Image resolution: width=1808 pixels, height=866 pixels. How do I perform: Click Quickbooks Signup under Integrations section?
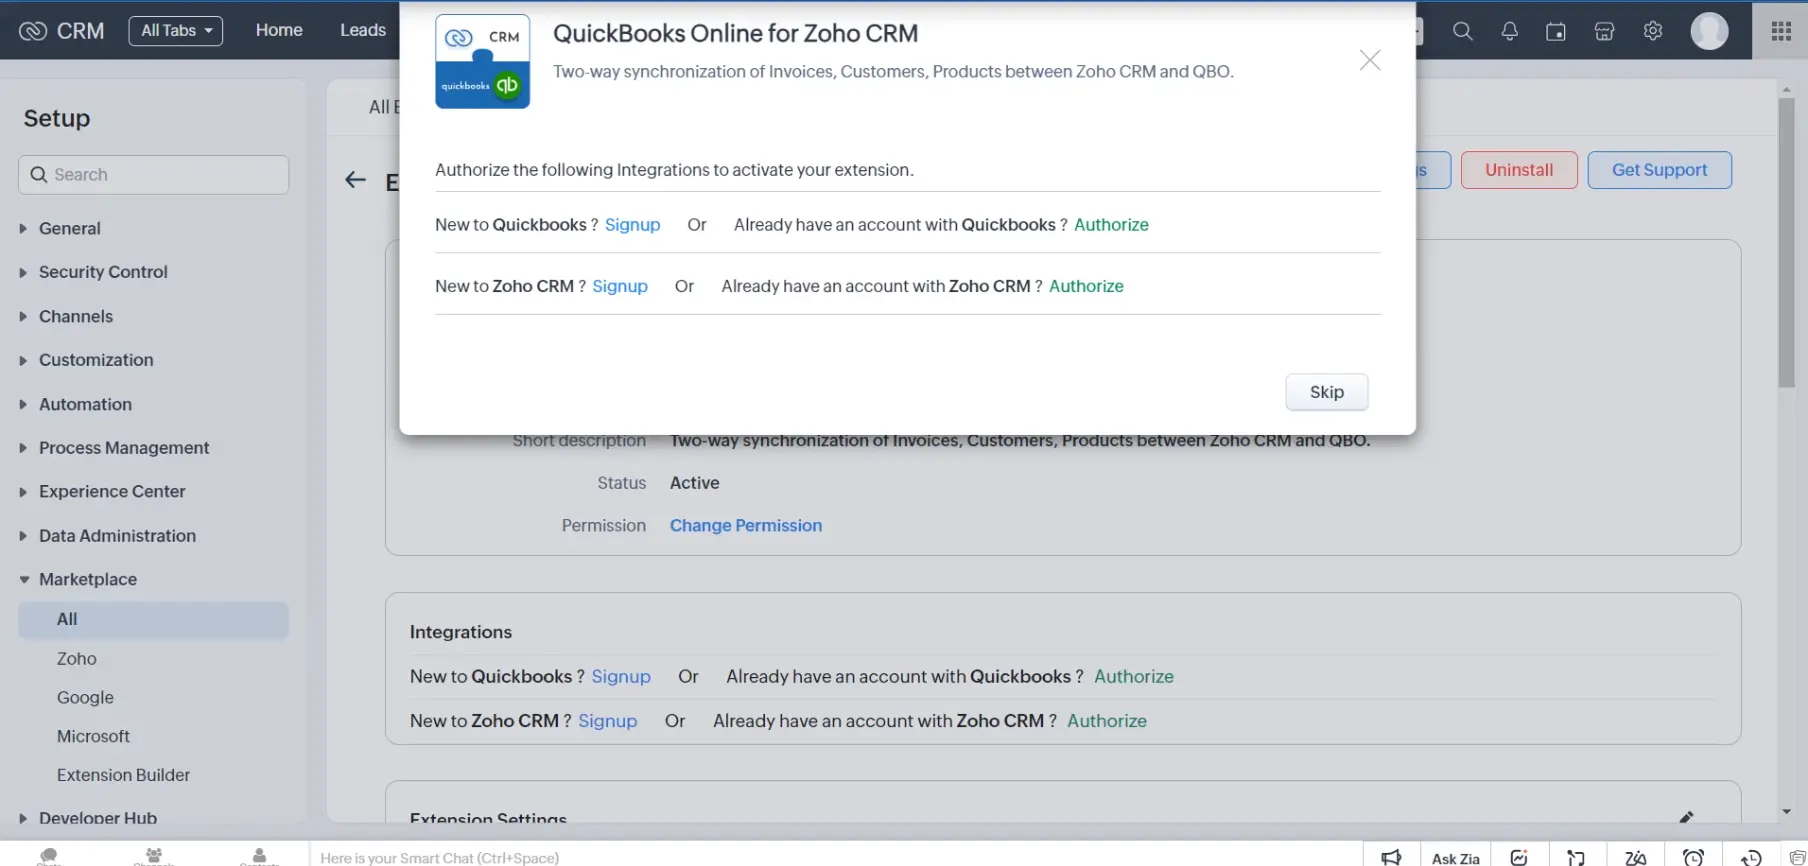[621, 677]
